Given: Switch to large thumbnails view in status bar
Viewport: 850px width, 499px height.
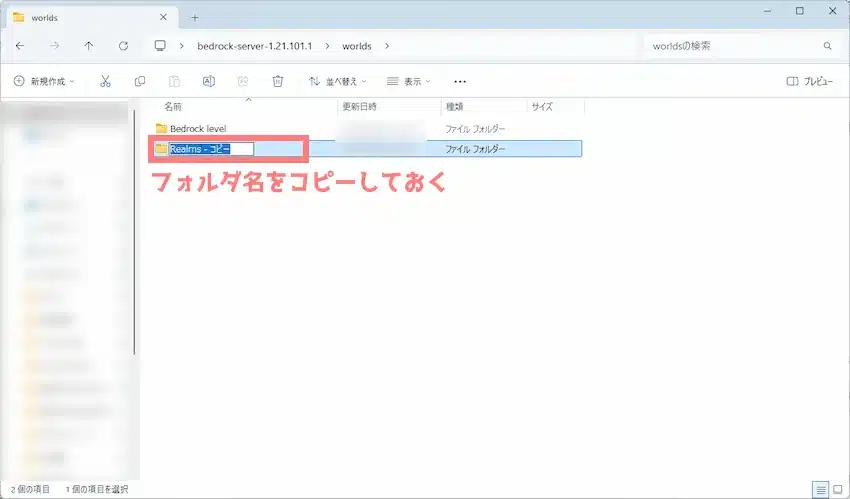Looking at the screenshot, I should (837, 489).
